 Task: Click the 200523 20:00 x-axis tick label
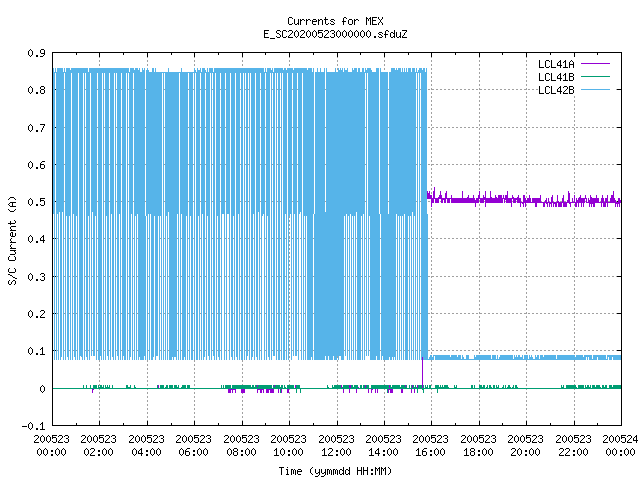tap(525, 445)
